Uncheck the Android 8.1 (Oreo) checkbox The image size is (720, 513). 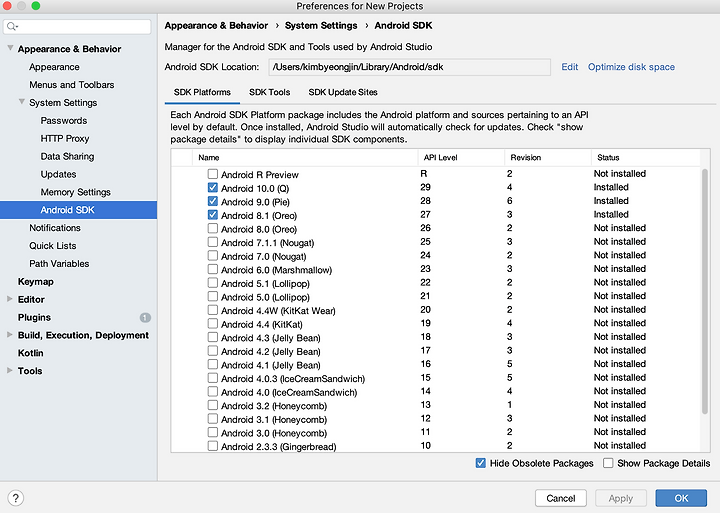coord(213,215)
